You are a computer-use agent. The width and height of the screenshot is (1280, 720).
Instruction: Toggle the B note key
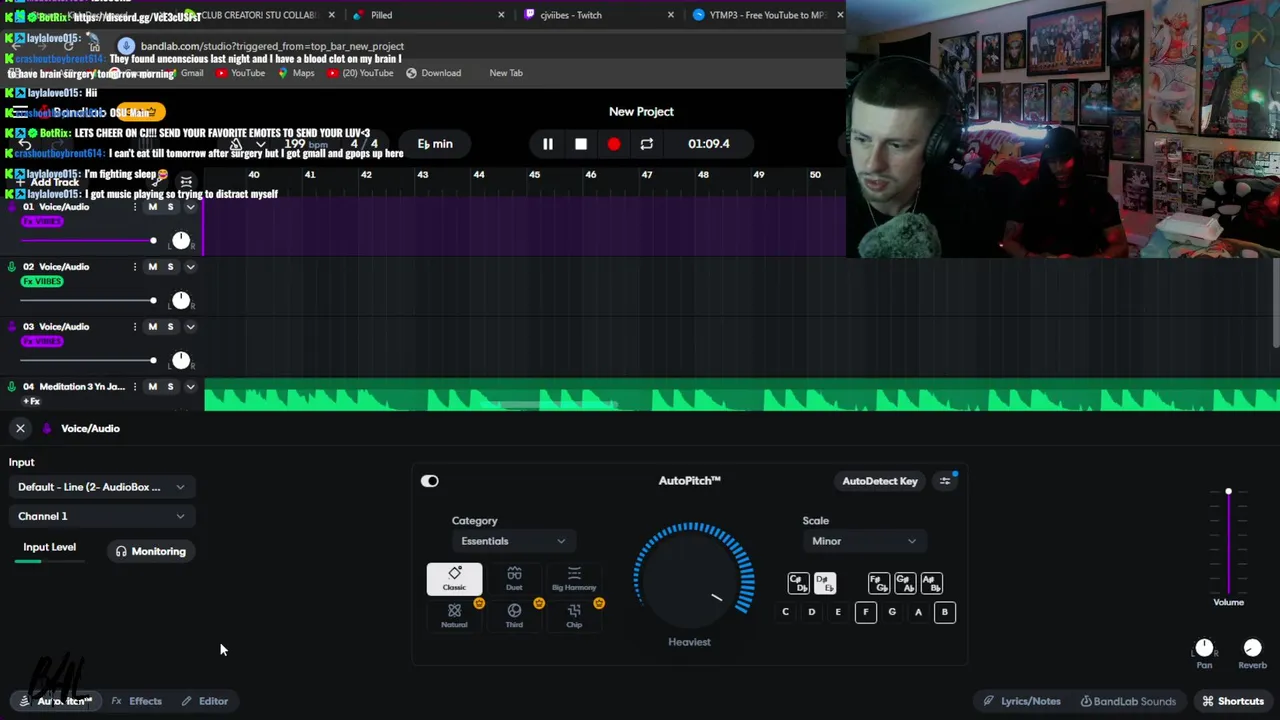point(945,612)
